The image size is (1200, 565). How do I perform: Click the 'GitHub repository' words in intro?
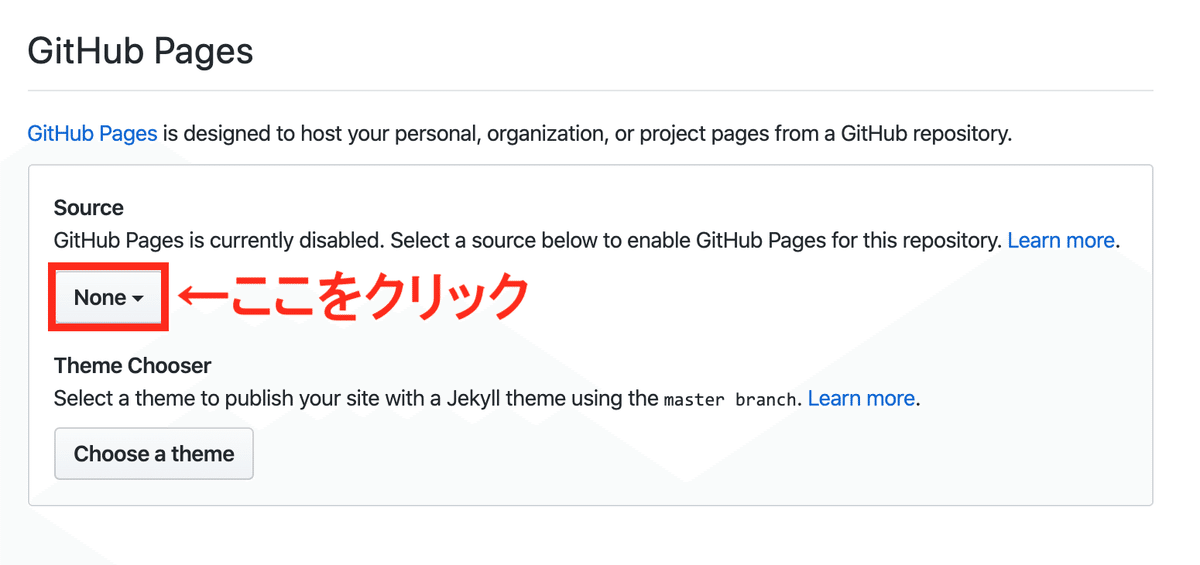[x=926, y=133]
